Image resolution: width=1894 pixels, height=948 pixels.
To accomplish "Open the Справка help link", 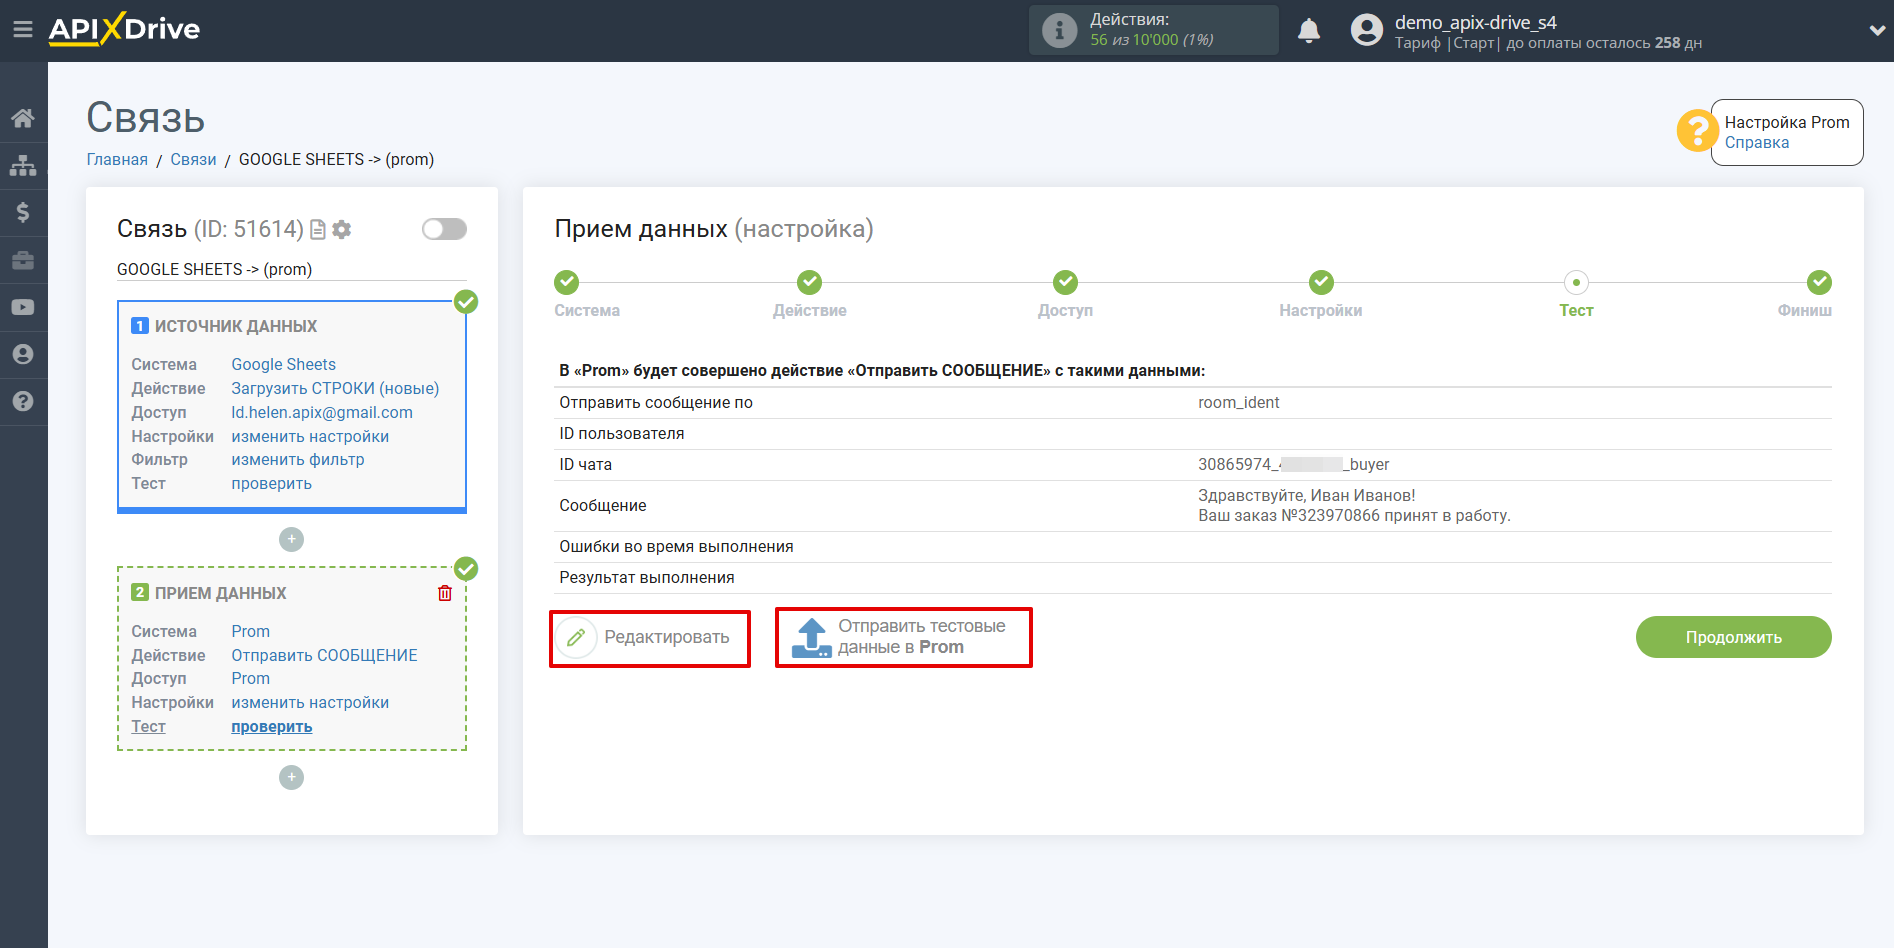I will pos(1757,142).
